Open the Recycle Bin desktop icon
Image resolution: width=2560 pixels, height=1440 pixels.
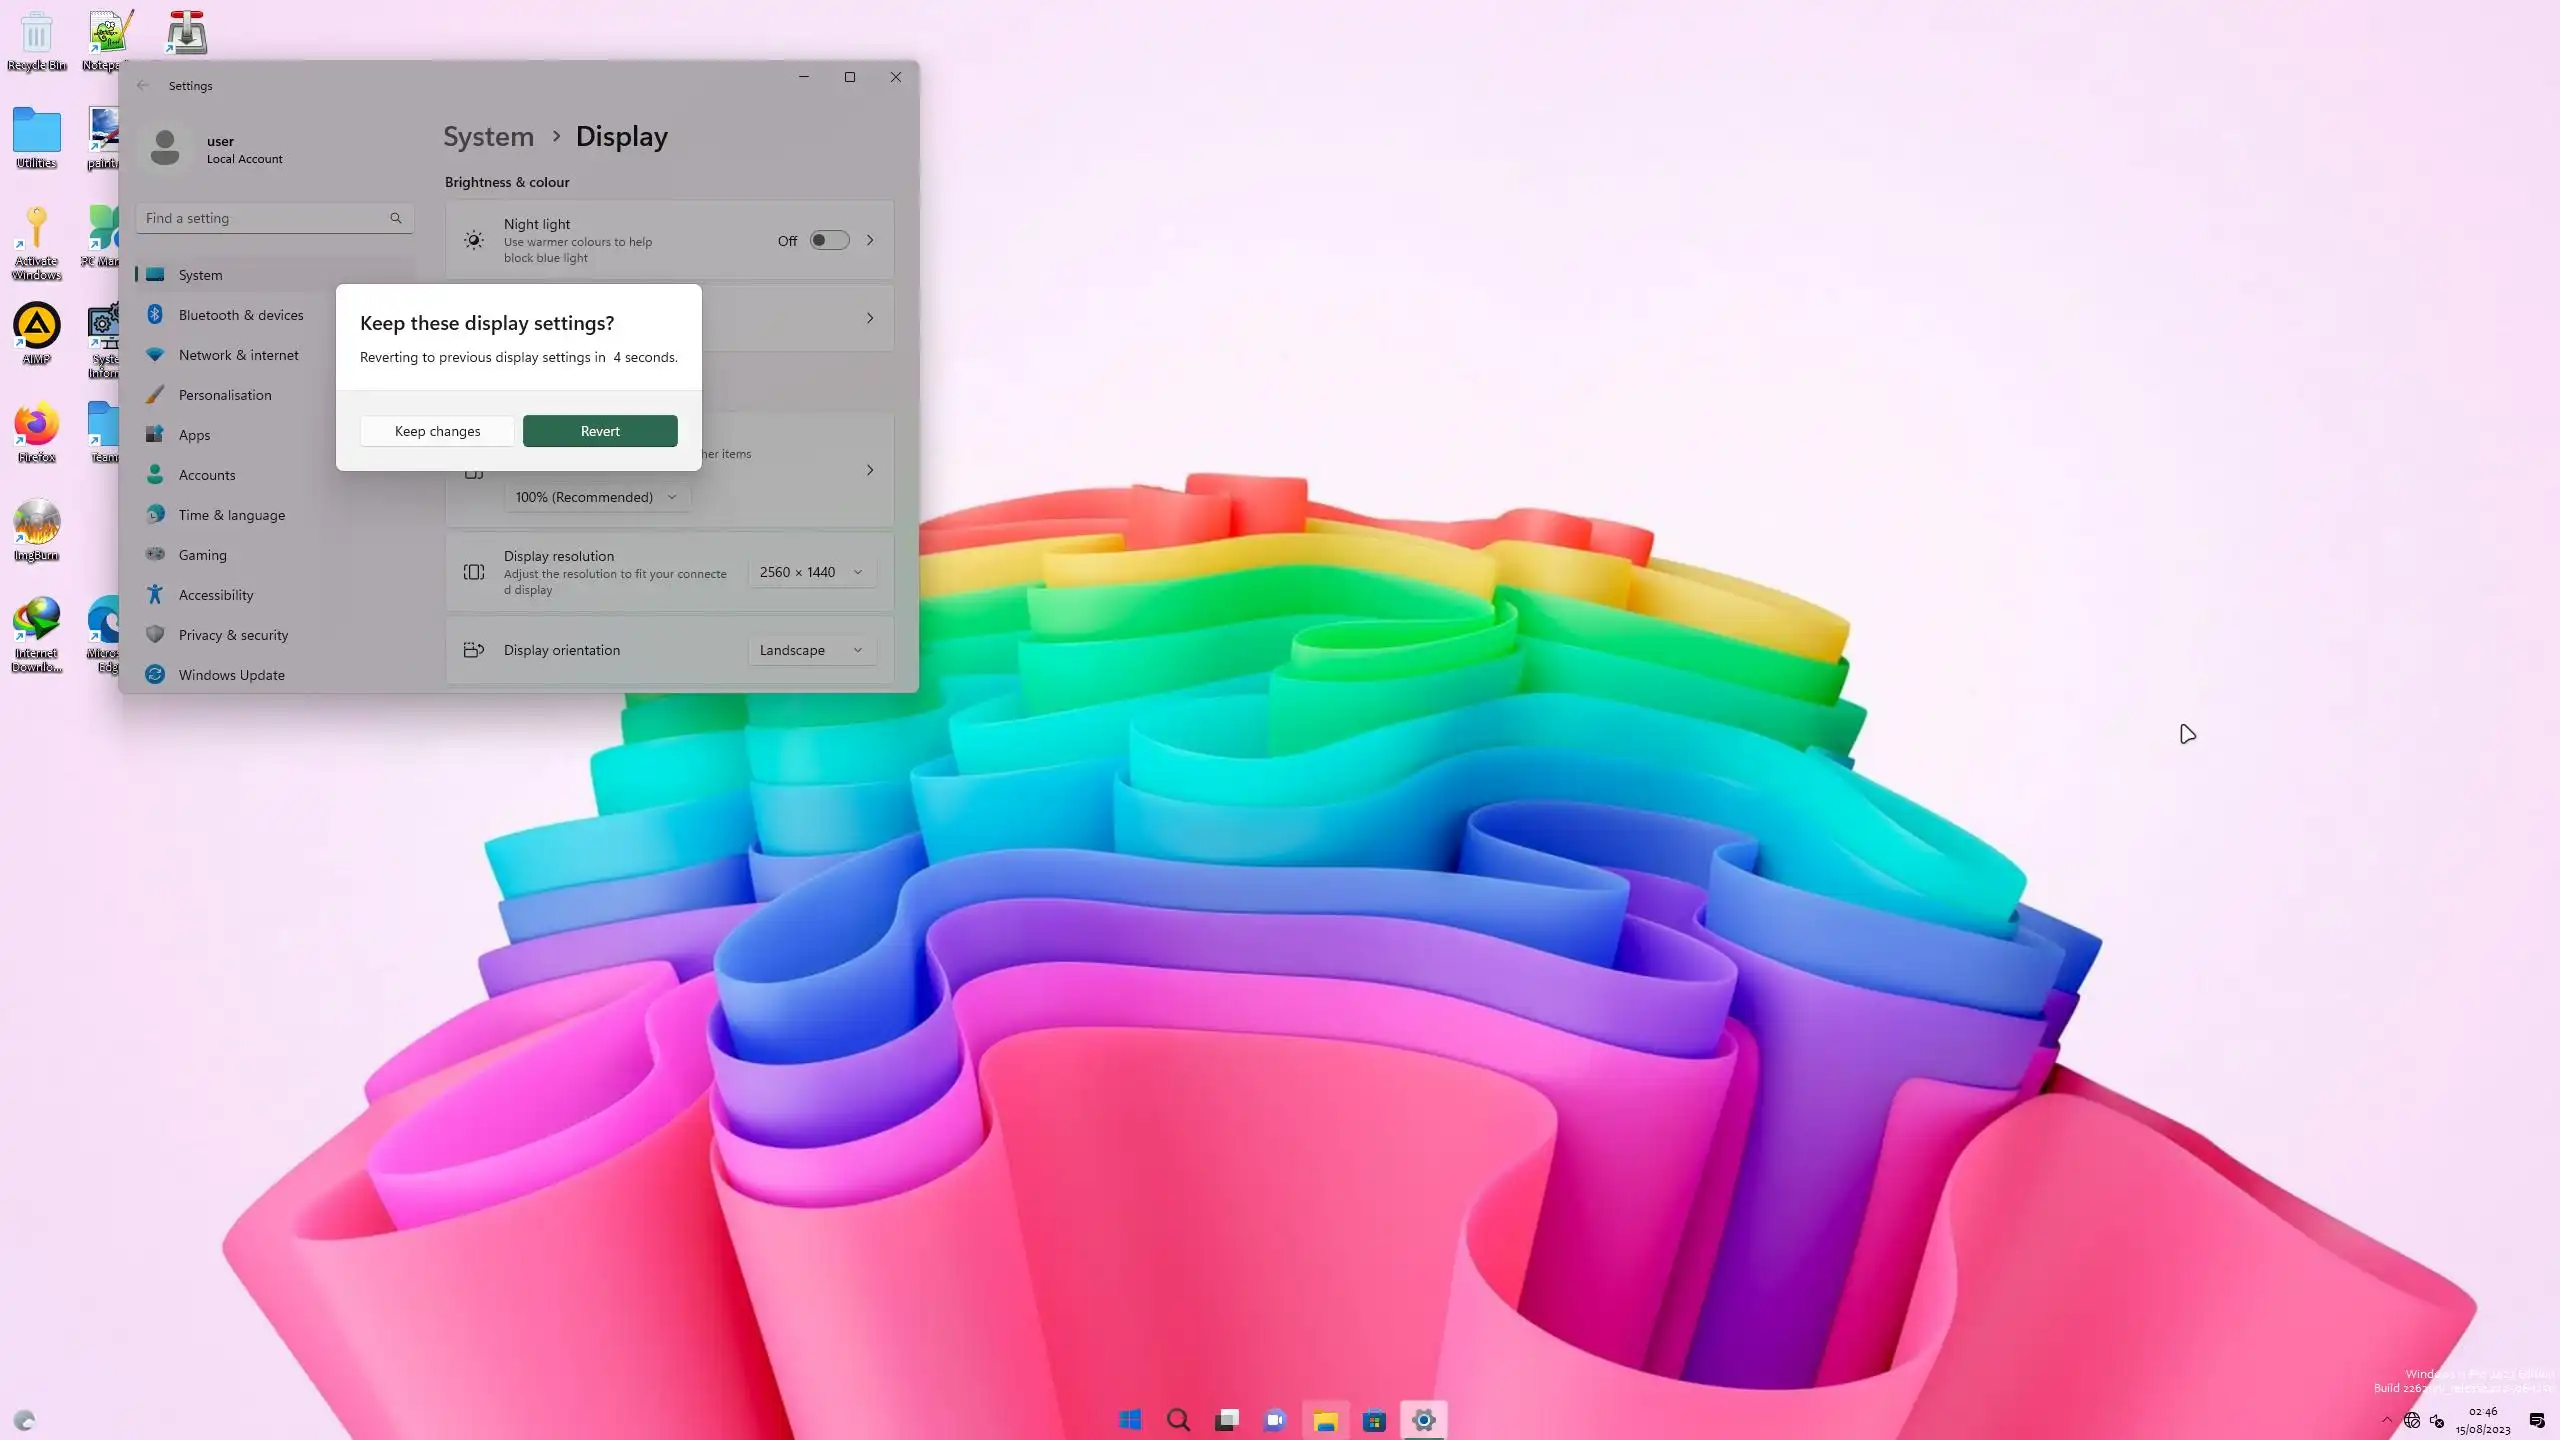pyautogui.click(x=37, y=38)
